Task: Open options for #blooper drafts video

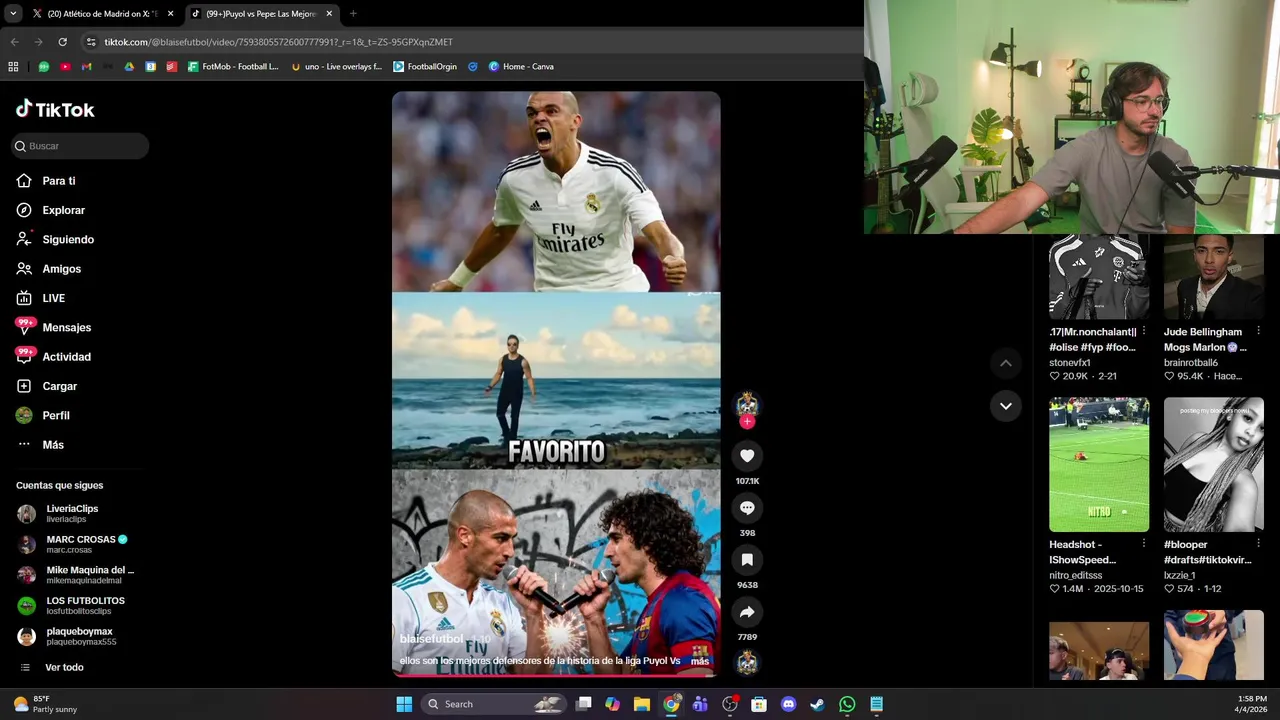Action: click(1258, 544)
